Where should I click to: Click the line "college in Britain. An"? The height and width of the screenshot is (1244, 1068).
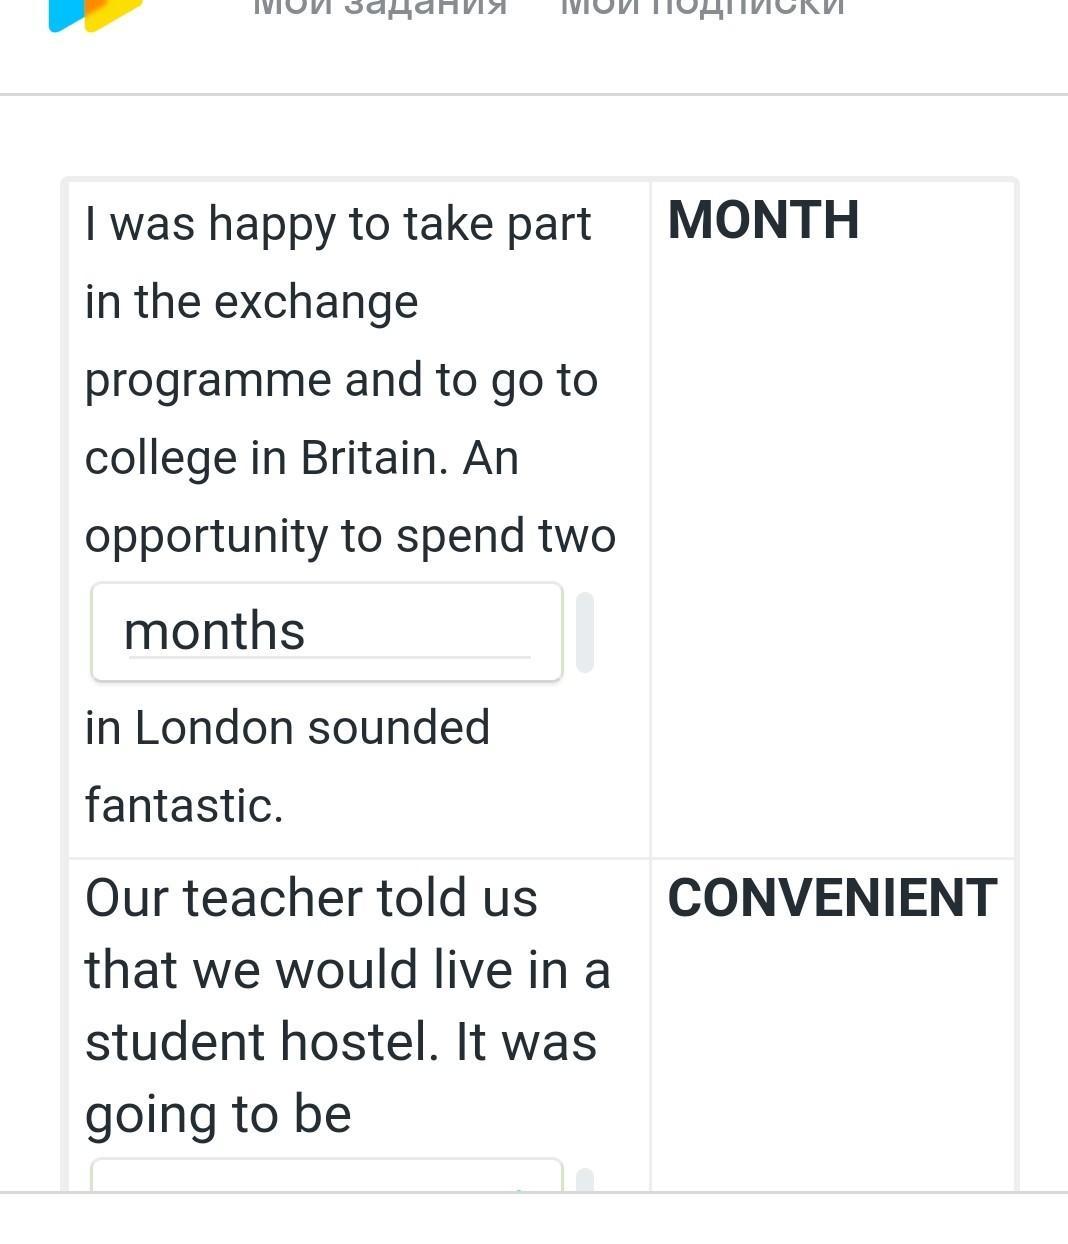(x=301, y=458)
